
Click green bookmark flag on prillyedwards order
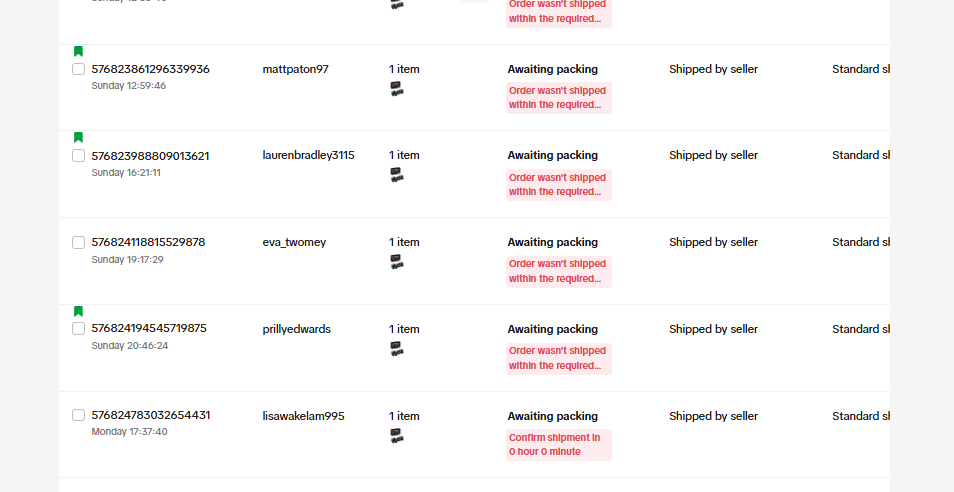tap(78, 311)
